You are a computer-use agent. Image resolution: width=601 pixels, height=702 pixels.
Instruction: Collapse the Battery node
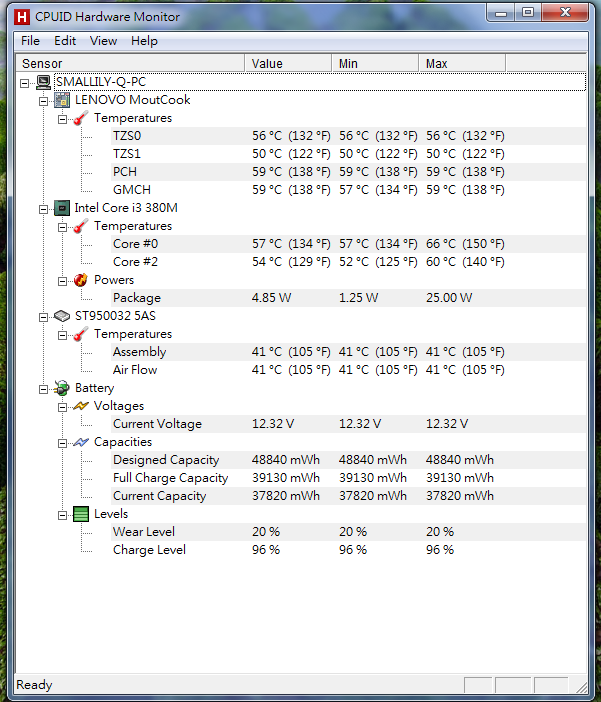[43, 389]
